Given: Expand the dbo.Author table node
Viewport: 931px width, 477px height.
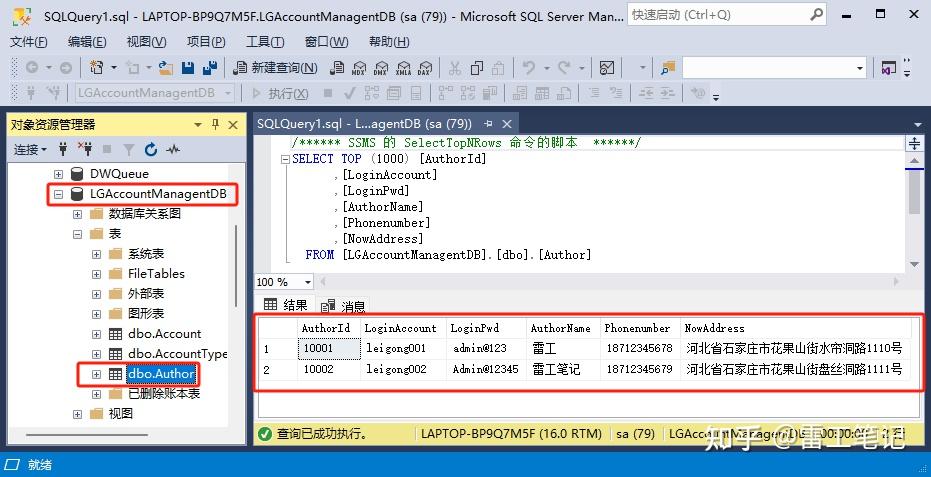Looking at the screenshot, I should pyautogui.click(x=96, y=374).
